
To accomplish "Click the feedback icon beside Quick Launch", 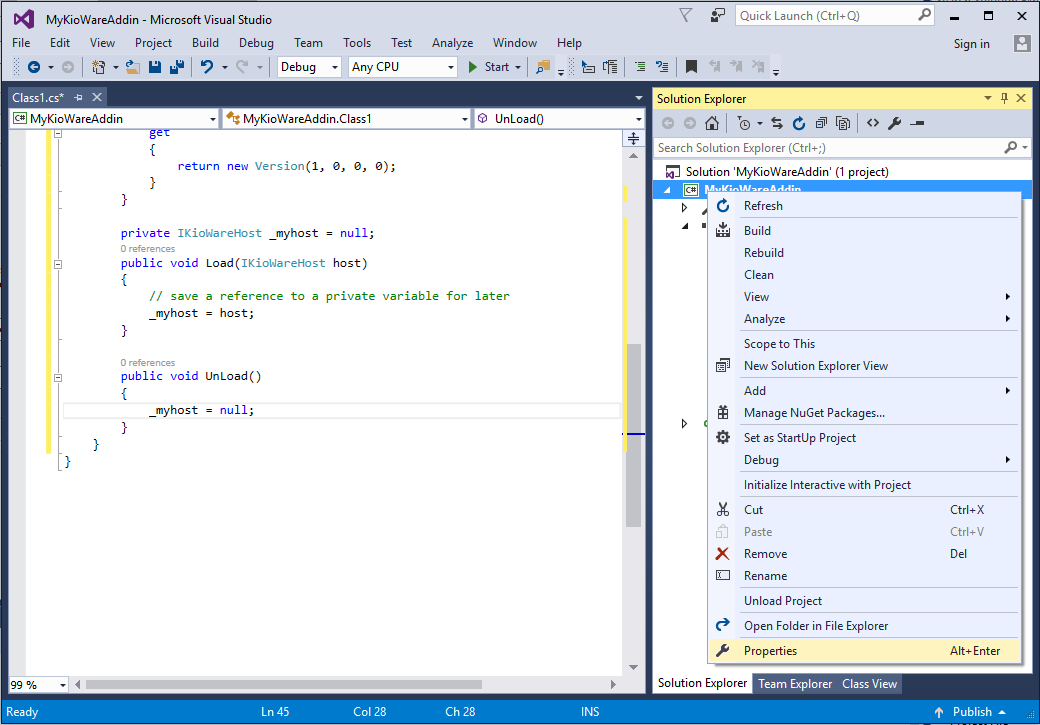I will 718,16.
